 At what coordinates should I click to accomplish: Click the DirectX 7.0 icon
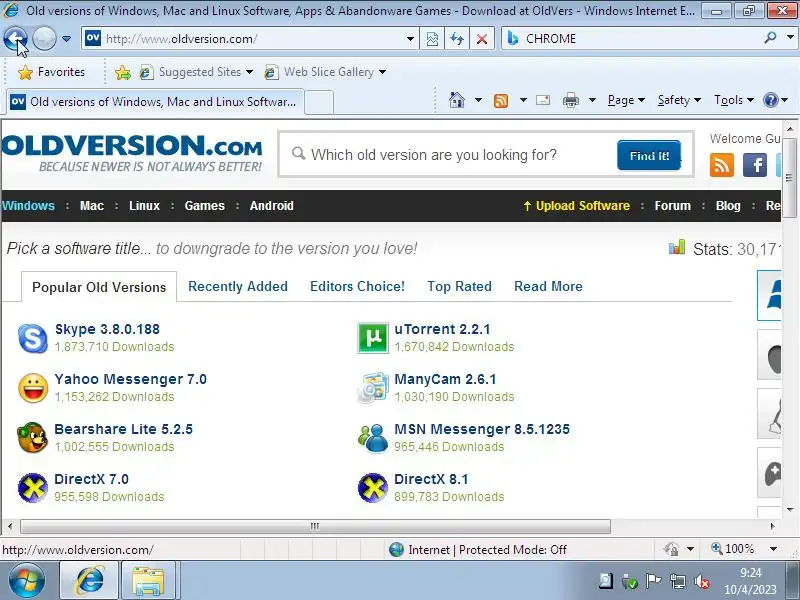[33, 488]
